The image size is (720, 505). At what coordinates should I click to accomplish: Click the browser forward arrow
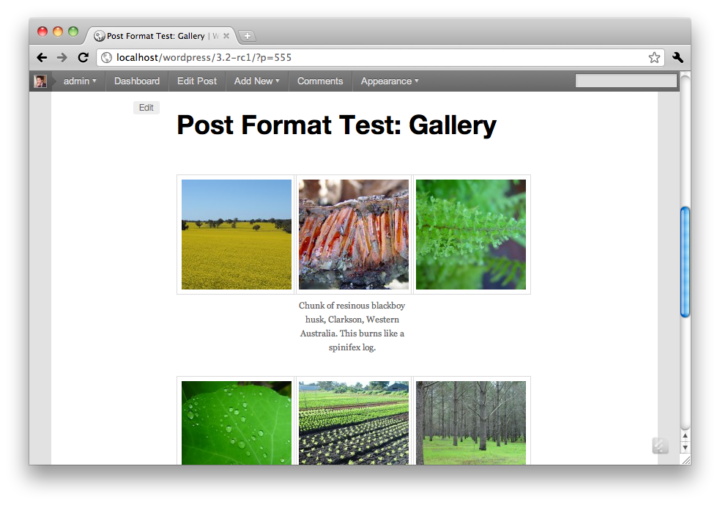click(x=62, y=57)
